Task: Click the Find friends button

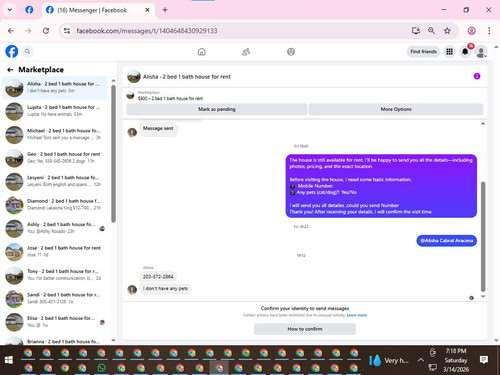Action: click(x=423, y=52)
